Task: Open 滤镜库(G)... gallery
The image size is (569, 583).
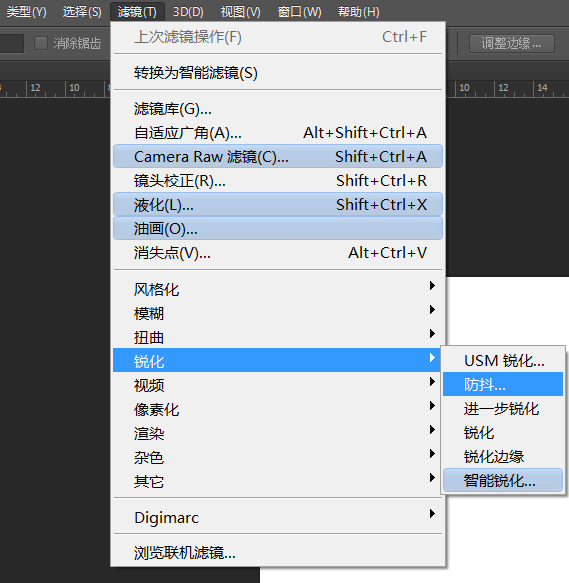Action: (x=278, y=109)
